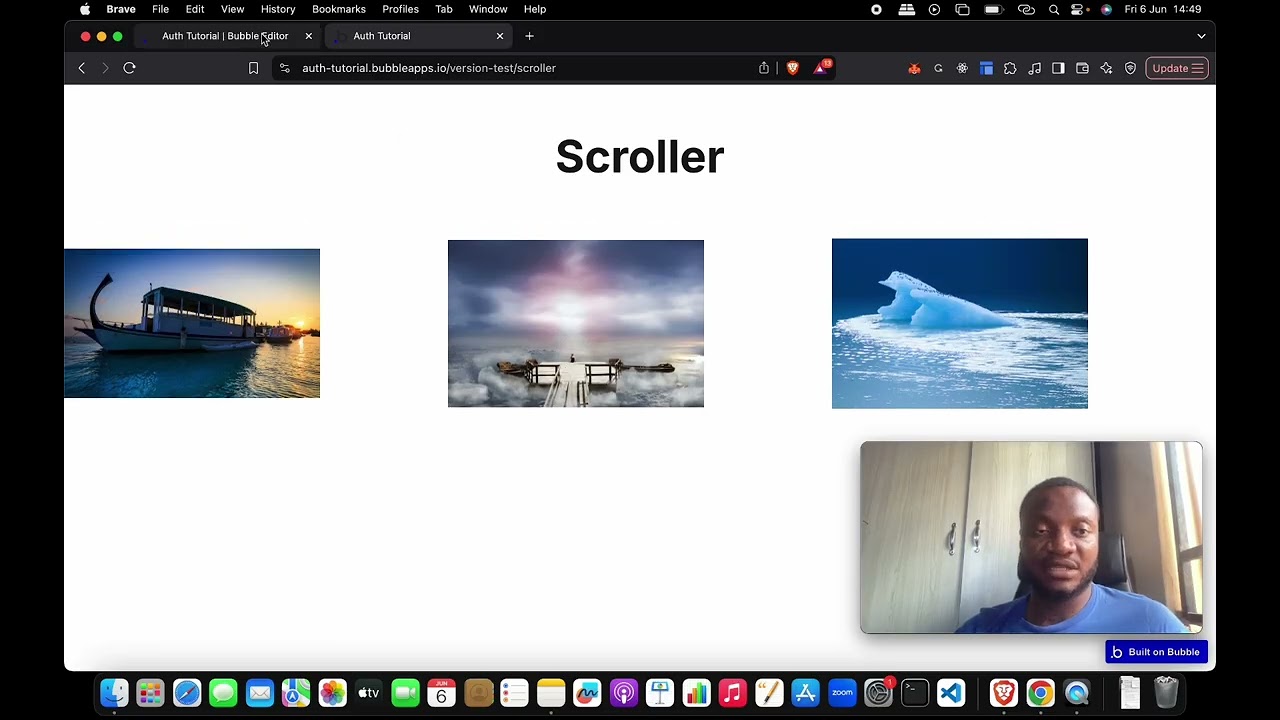Image resolution: width=1280 pixels, height=720 pixels.
Task: Open the Edit menu
Action: (195, 9)
